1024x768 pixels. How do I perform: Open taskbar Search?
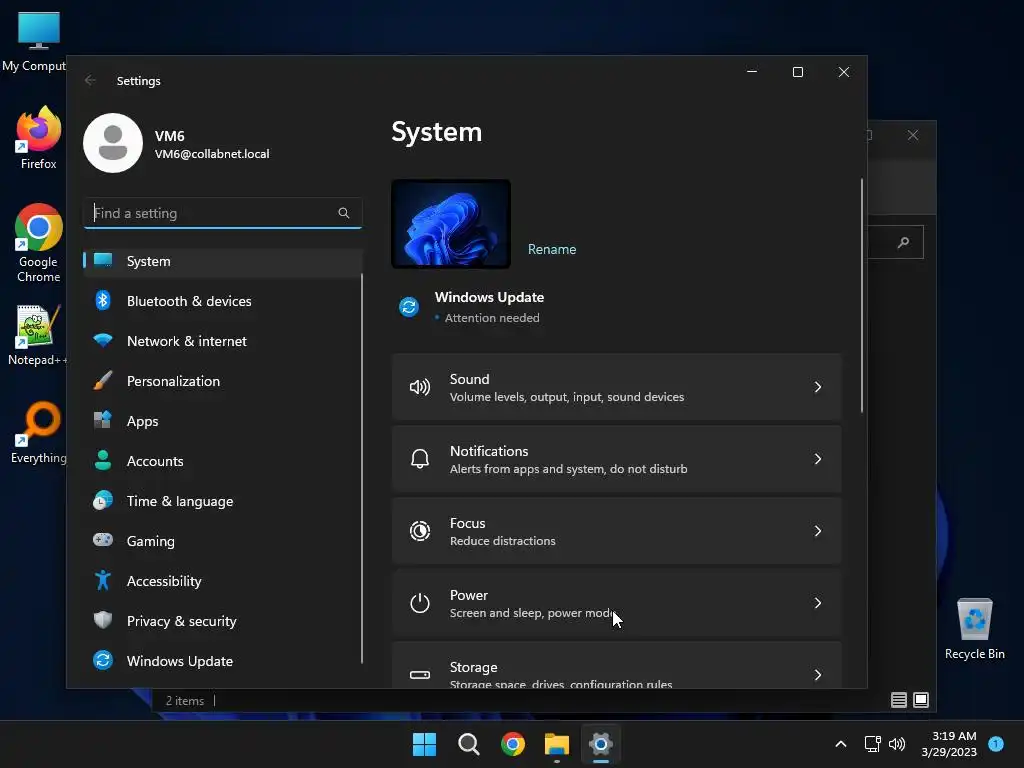point(469,744)
